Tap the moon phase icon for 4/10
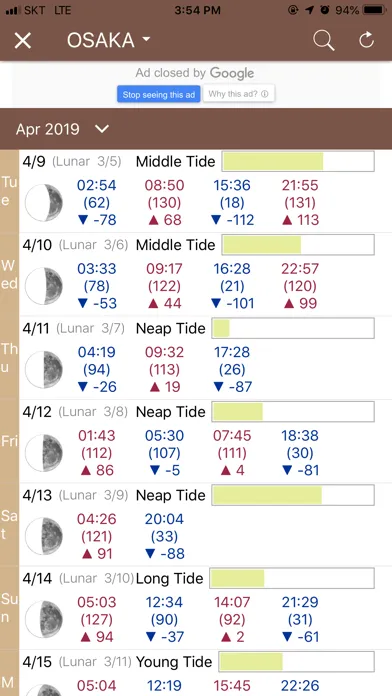This screenshot has height=696, width=392. [44, 286]
